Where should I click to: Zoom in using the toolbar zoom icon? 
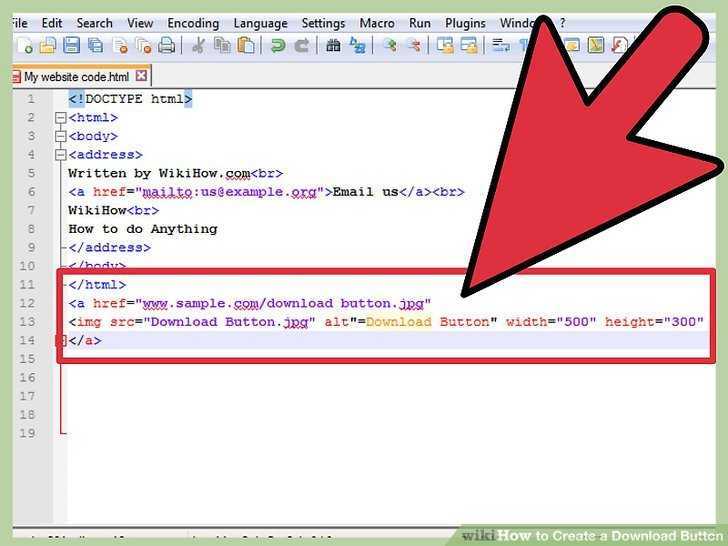390,46
